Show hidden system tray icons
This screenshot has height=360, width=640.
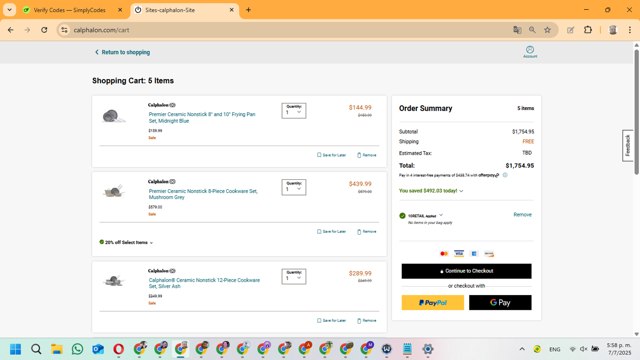(522, 349)
